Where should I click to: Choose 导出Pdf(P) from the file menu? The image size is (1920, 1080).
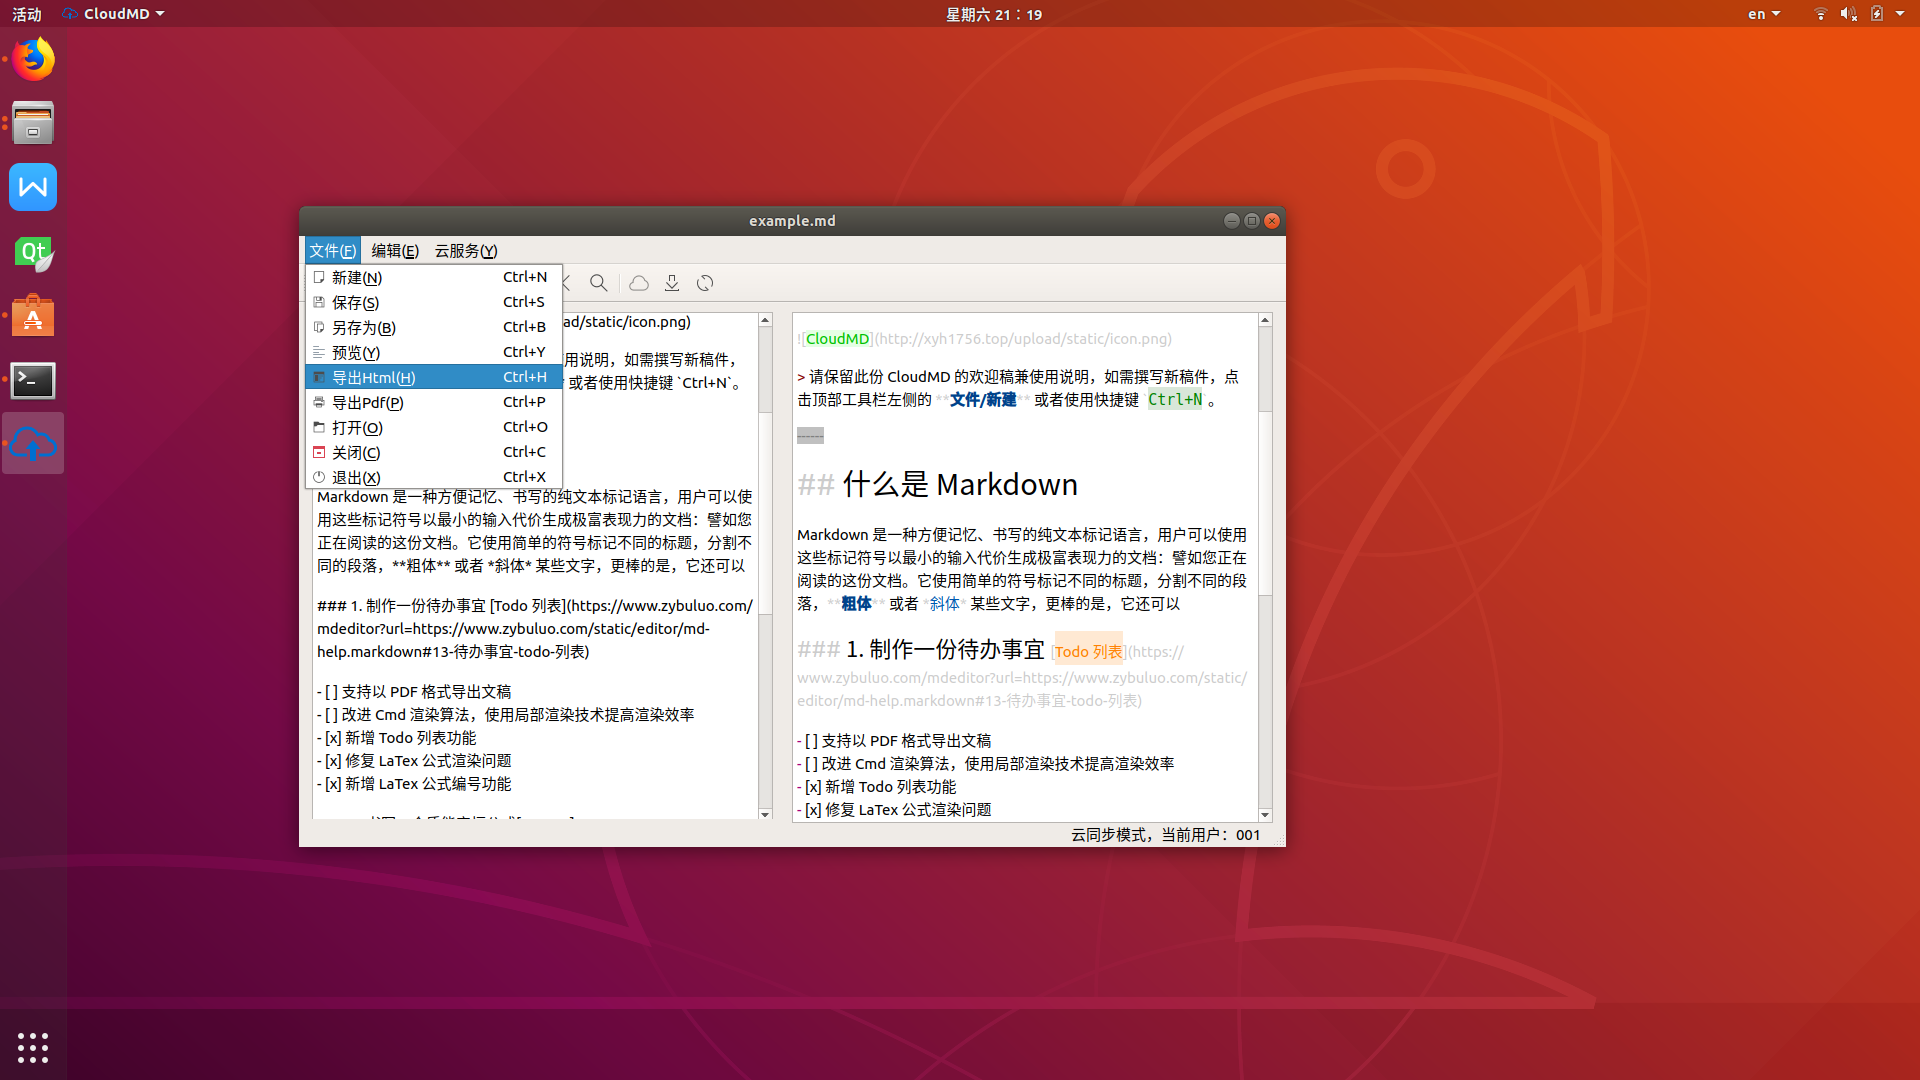434,402
